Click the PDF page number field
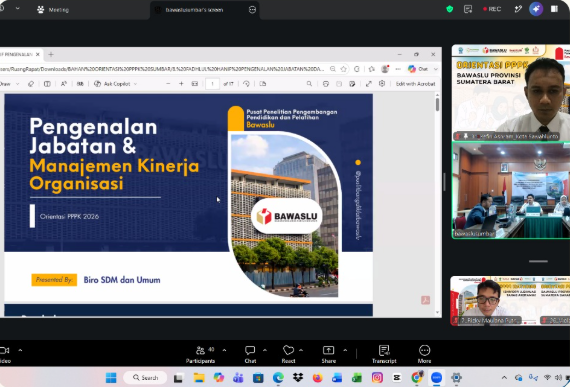 212,84
